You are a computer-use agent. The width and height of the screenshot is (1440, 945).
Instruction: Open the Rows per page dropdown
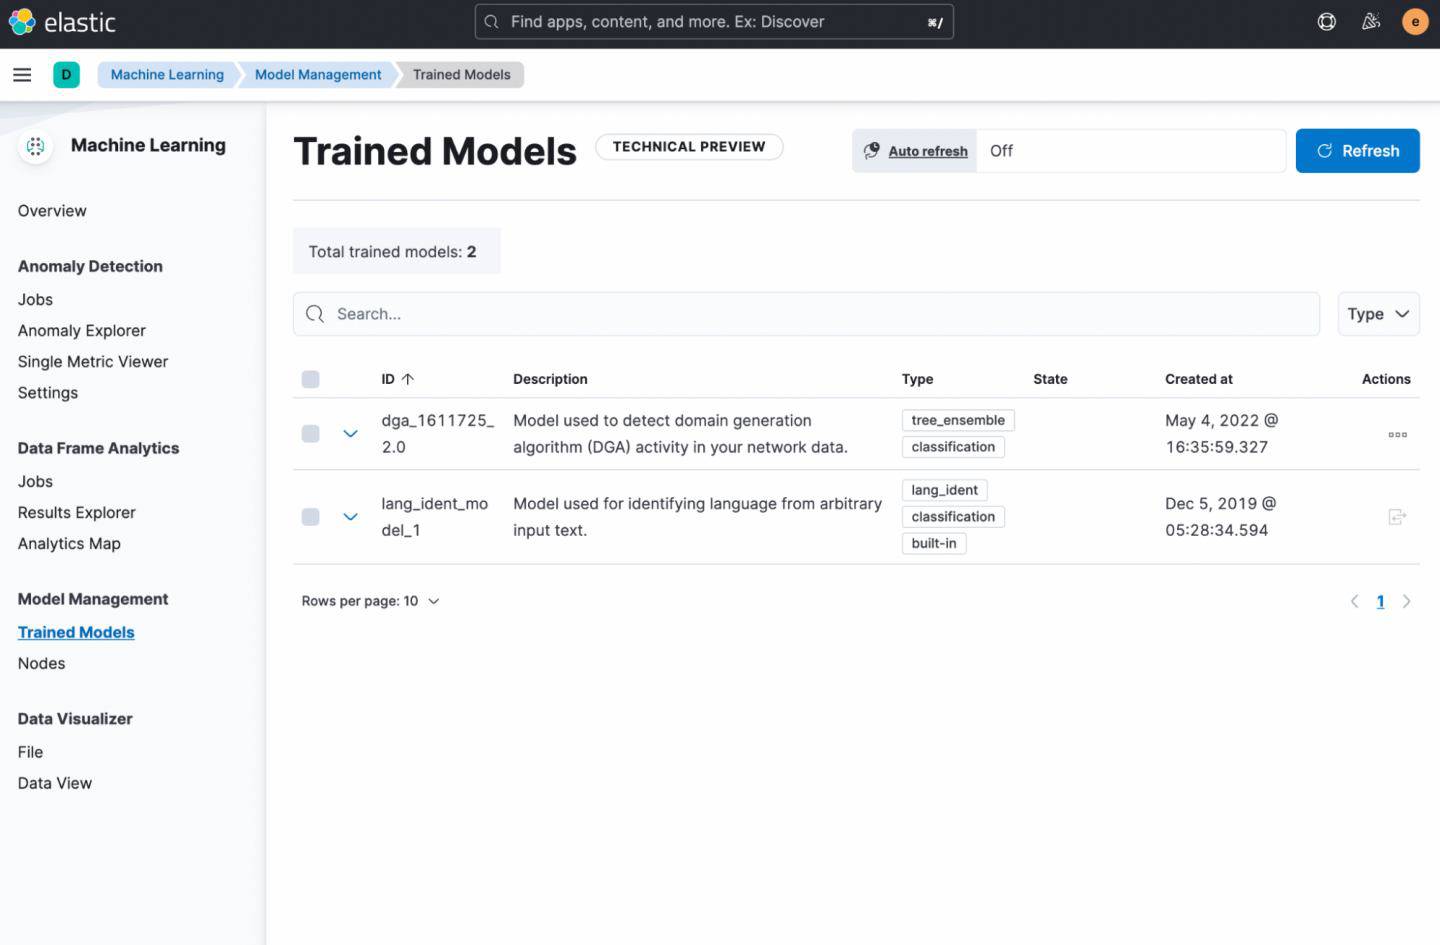(x=370, y=601)
